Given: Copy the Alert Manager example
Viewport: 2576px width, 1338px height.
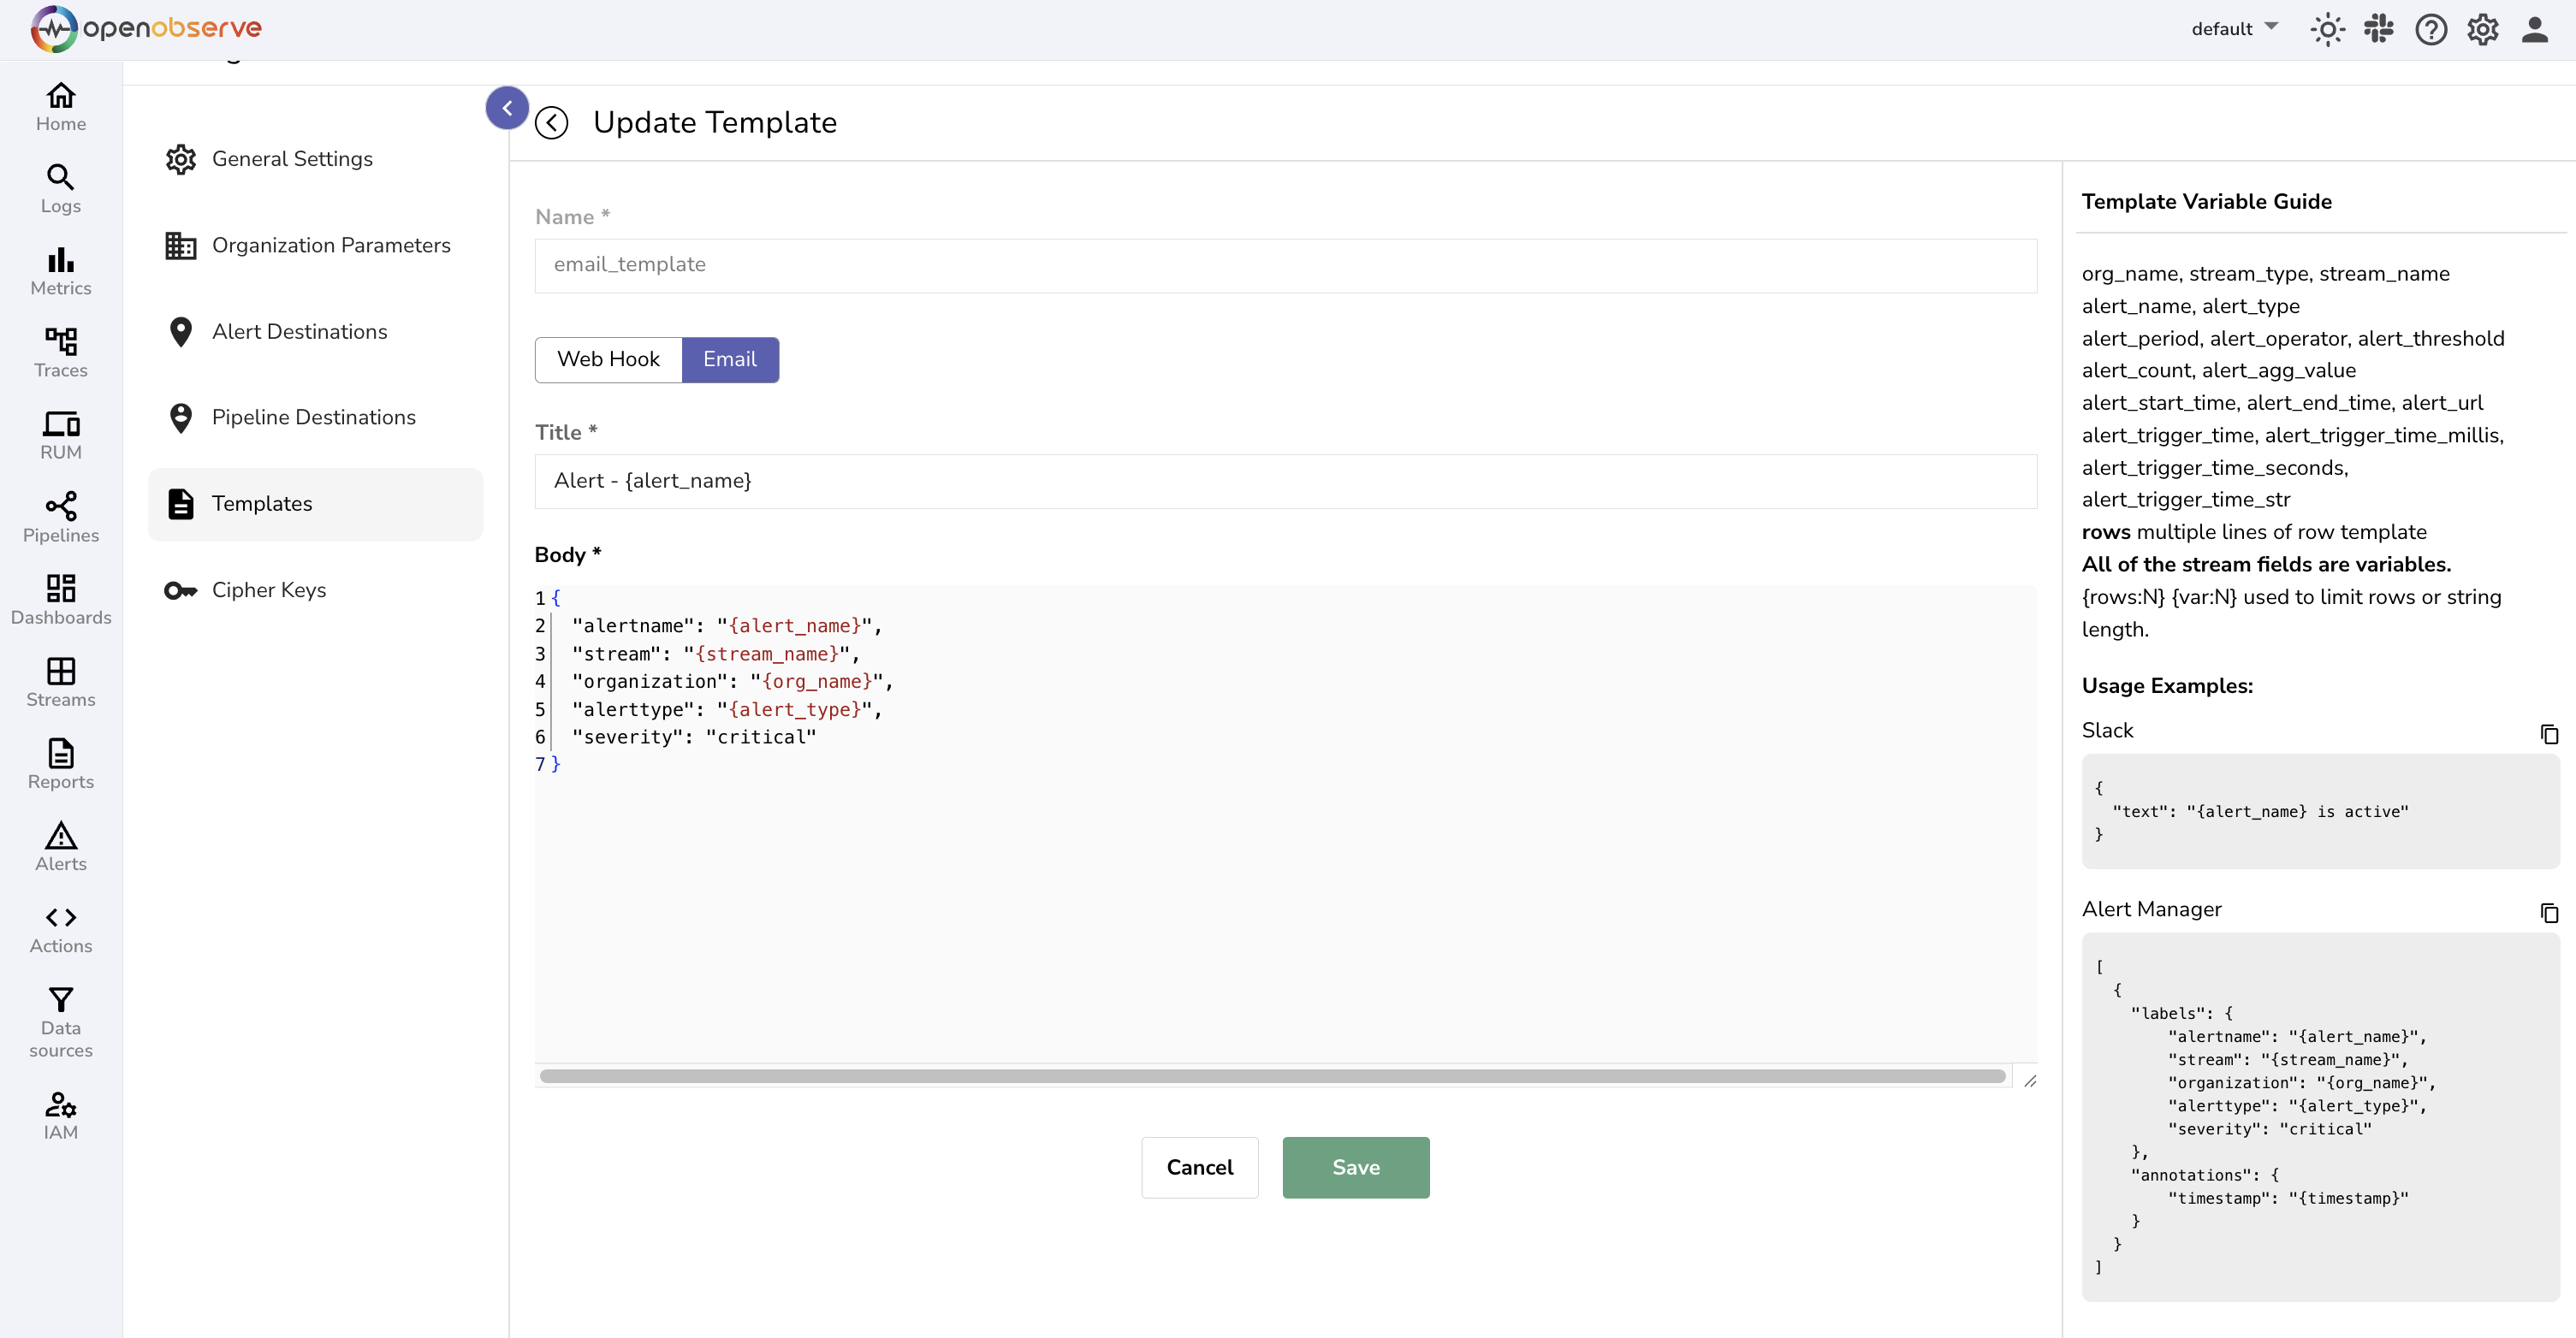Looking at the screenshot, I should point(2549,912).
